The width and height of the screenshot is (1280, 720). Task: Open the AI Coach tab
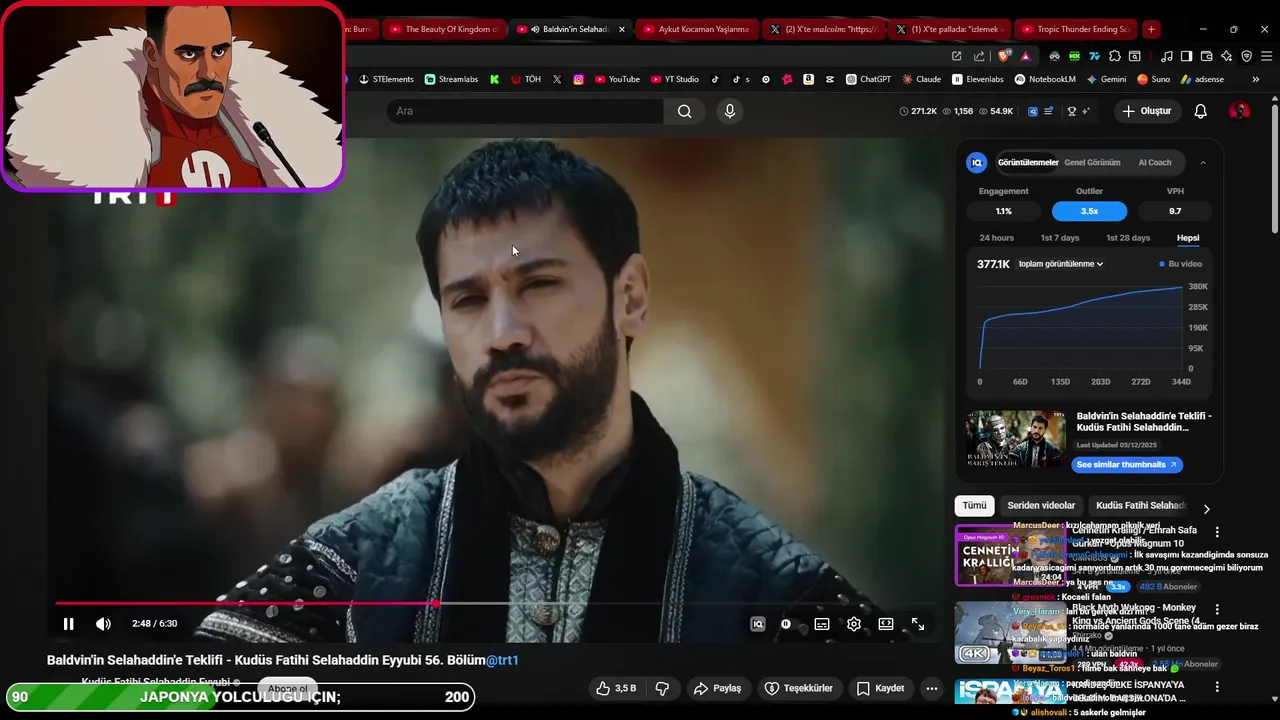[1154, 162]
